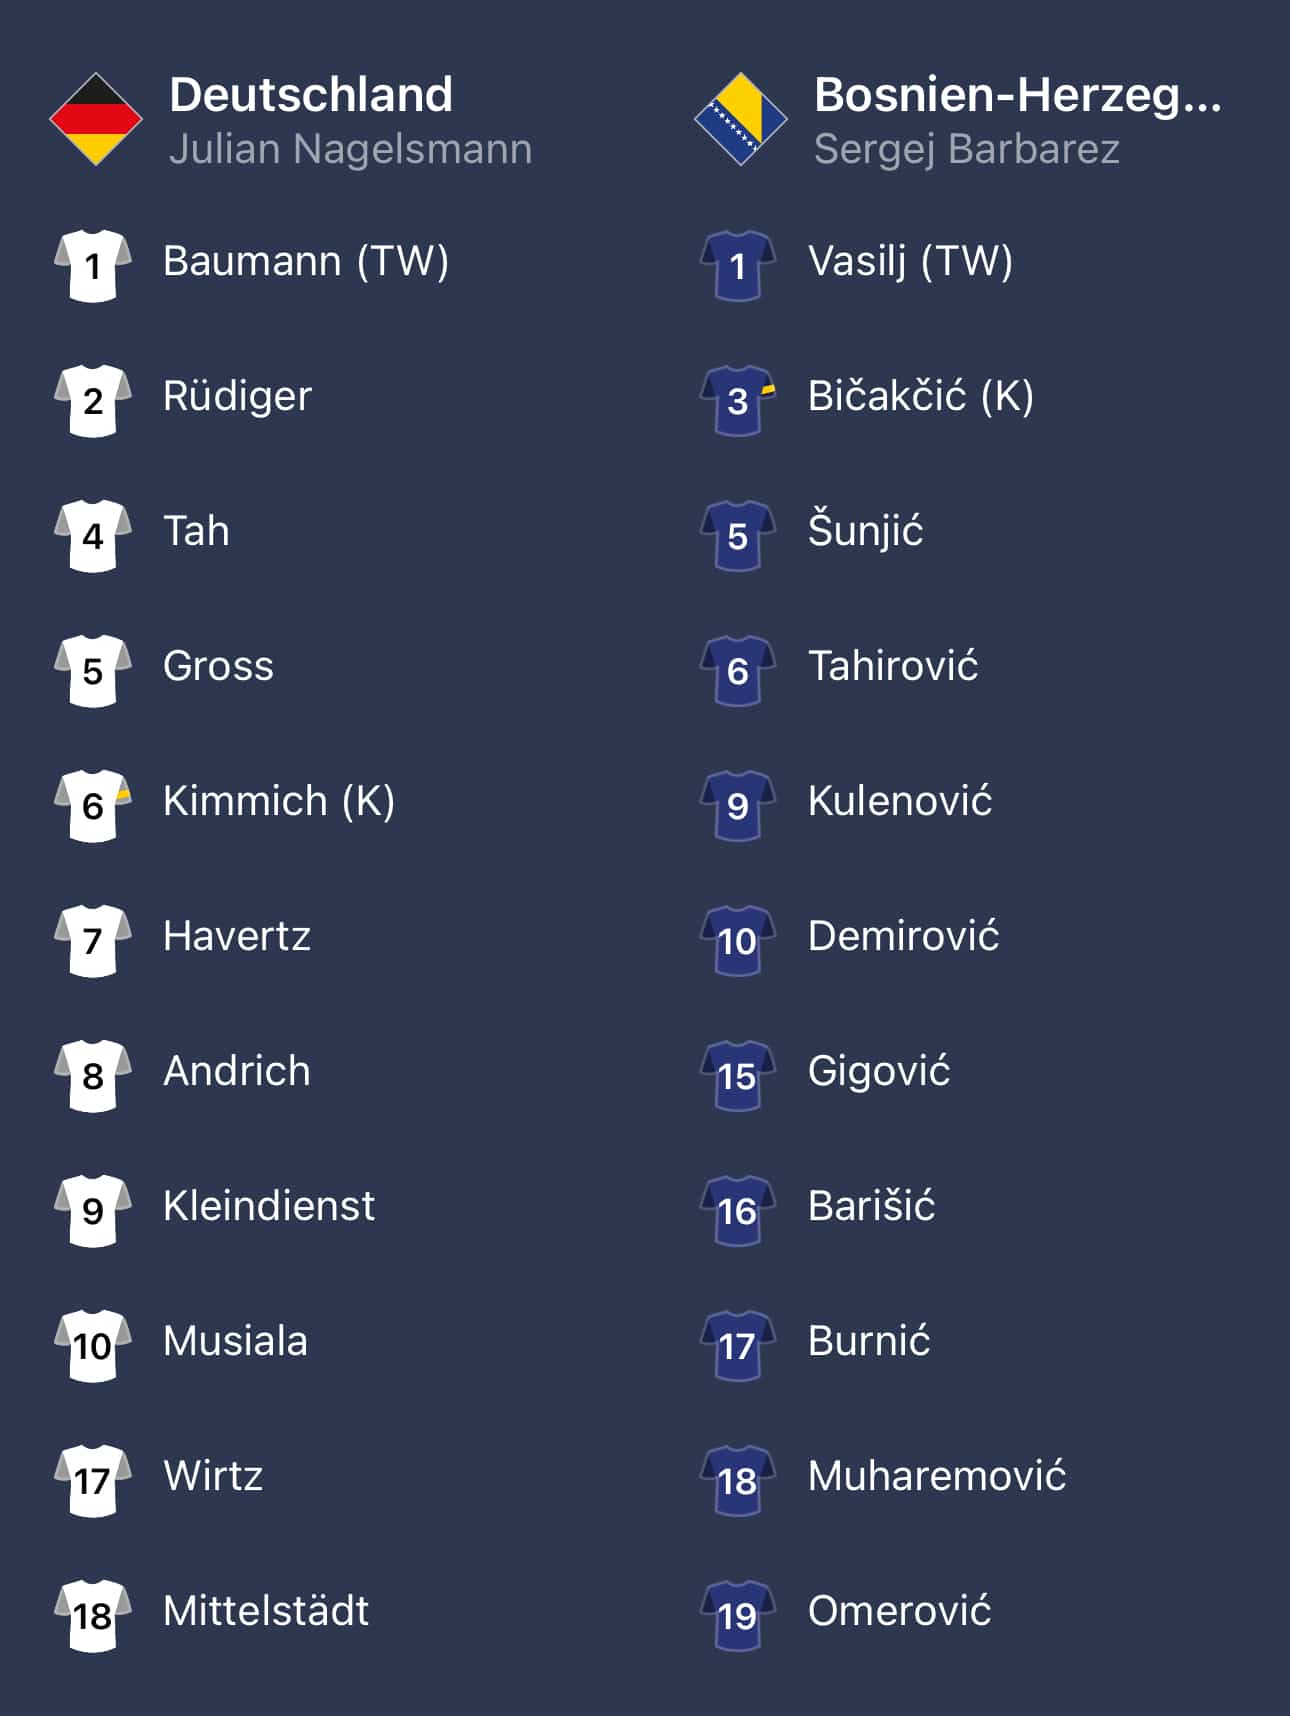Click Vasilj's goalkeeper jersey number 1
The width and height of the screenshot is (1290, 1716).
pos(738,265)
